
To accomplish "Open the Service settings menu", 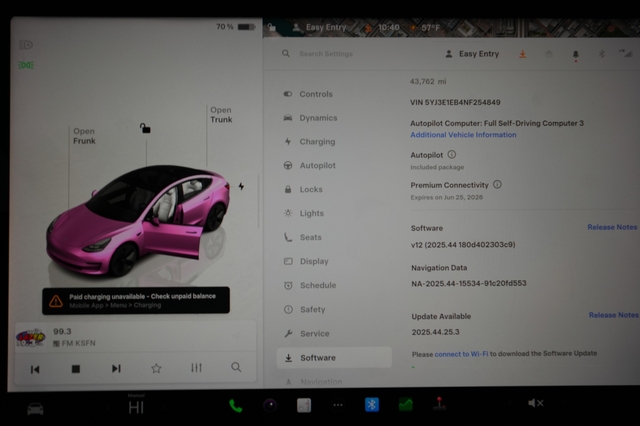I will [x=306, y=333].
